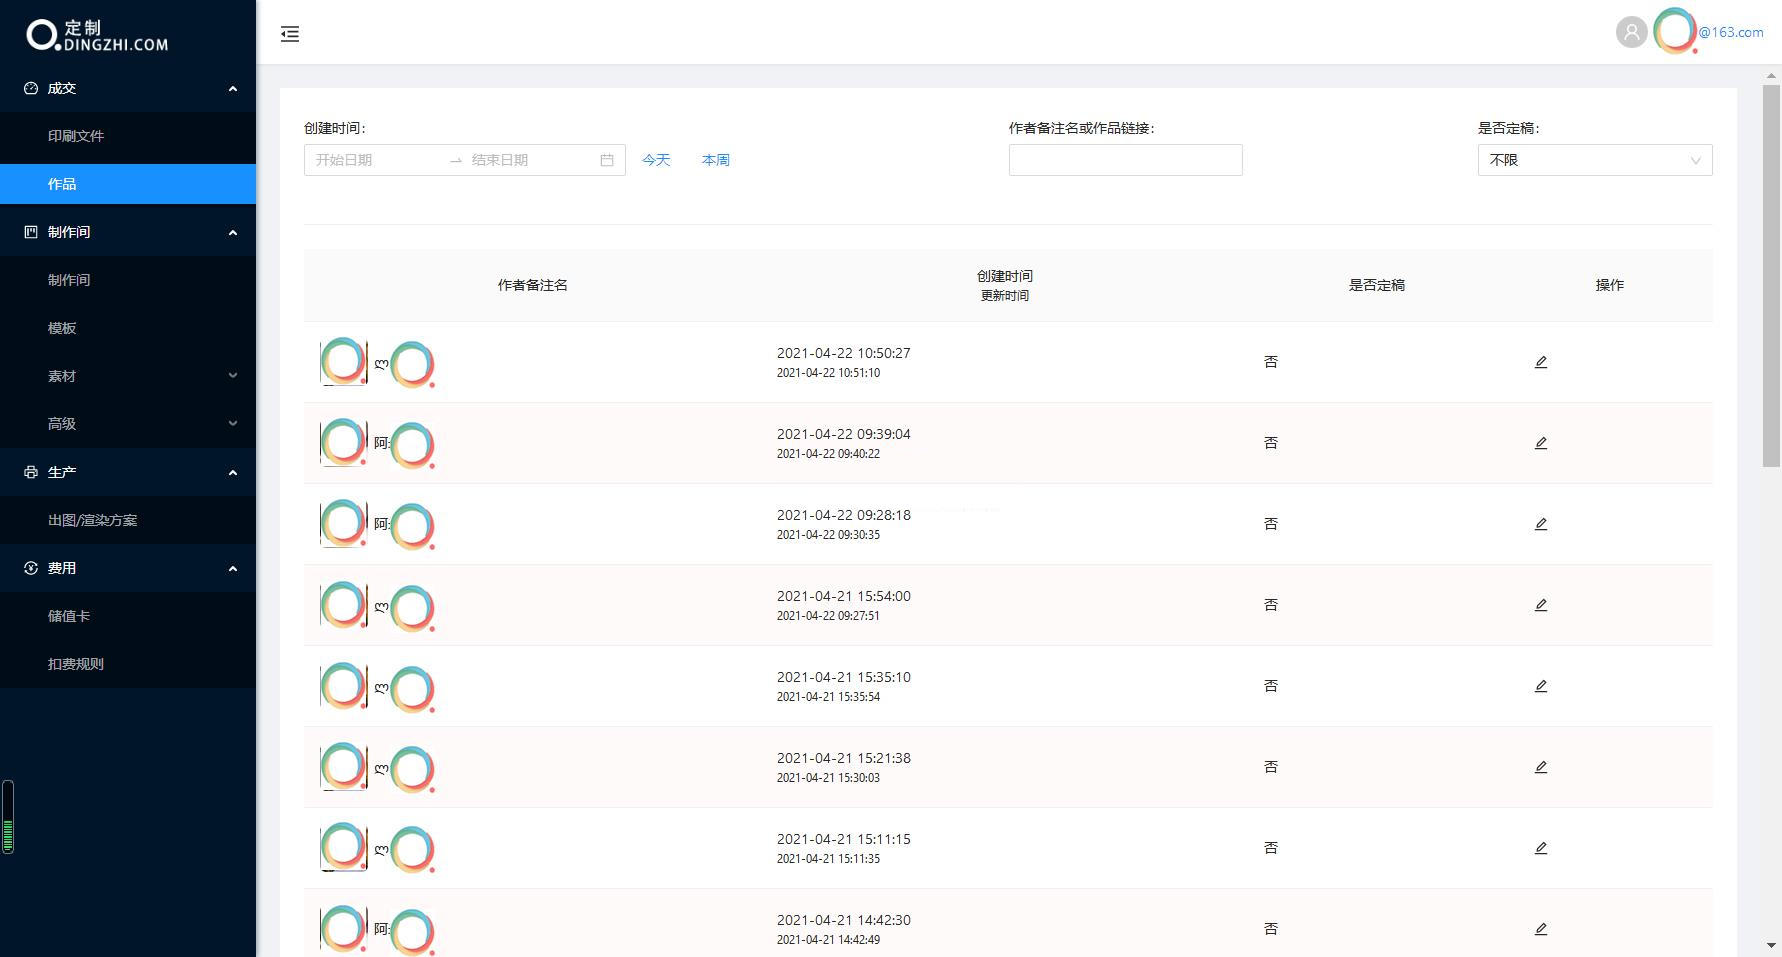
Task: Open the calendar icon in date range picker
Action: (x=607, y=160)
